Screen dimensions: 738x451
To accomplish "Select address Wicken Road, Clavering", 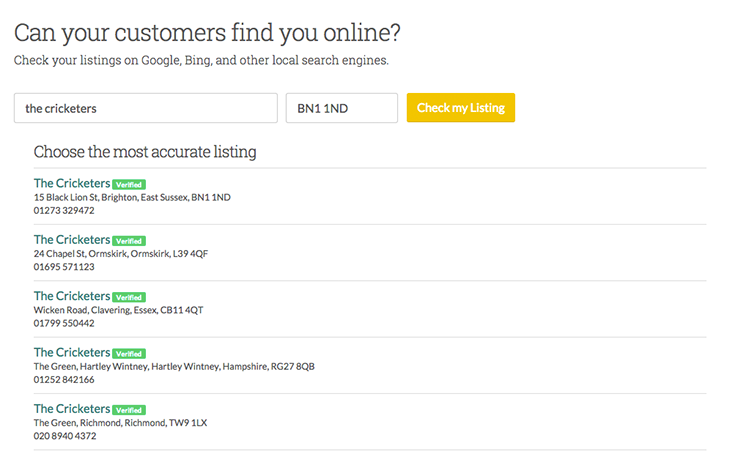I will [118, 310].
